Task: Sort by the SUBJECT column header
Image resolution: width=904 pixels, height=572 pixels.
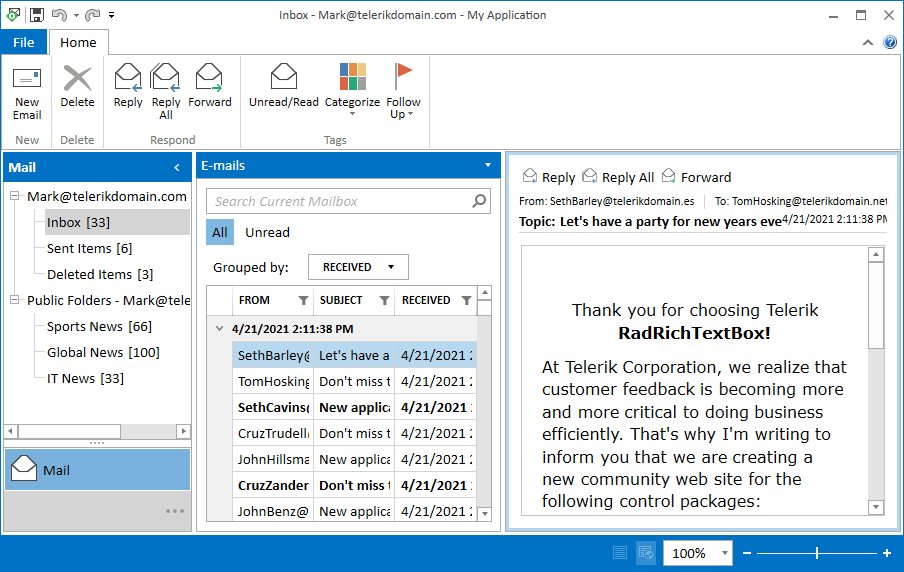Action: 341,300
